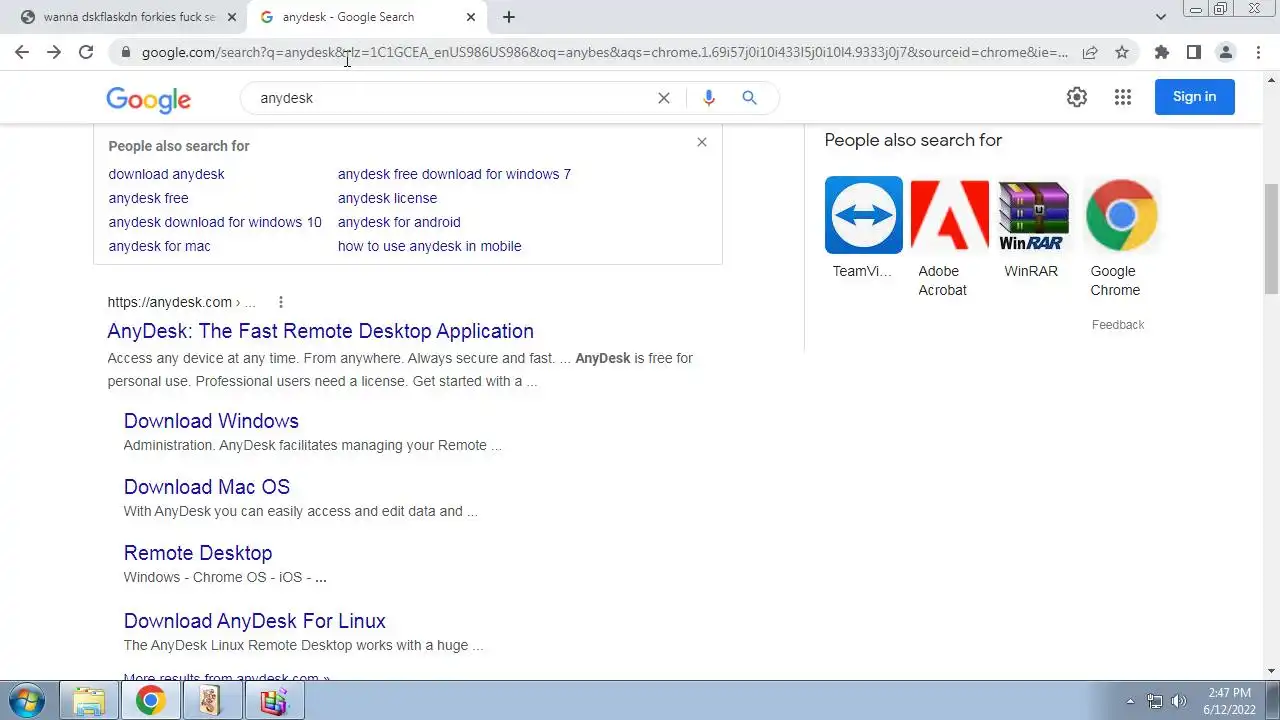Image resolution: width=1280 pixels, height=720 pixels.
Task: Open the Google apps grid
Action: [x=1123, y=97]
